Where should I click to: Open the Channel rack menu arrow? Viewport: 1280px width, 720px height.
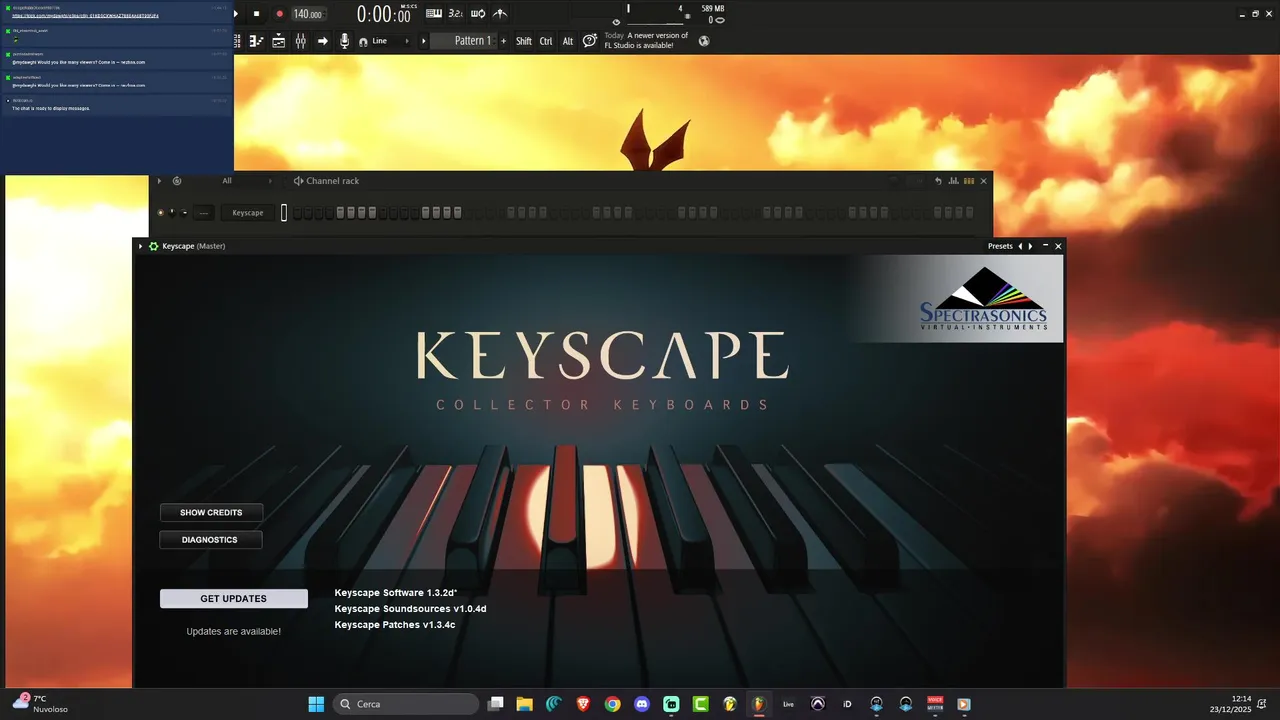point(159,181)
